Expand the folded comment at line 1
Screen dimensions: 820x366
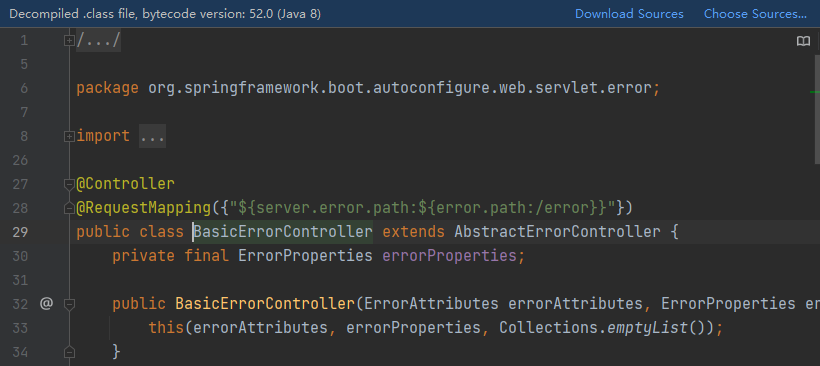coord(69,40)
